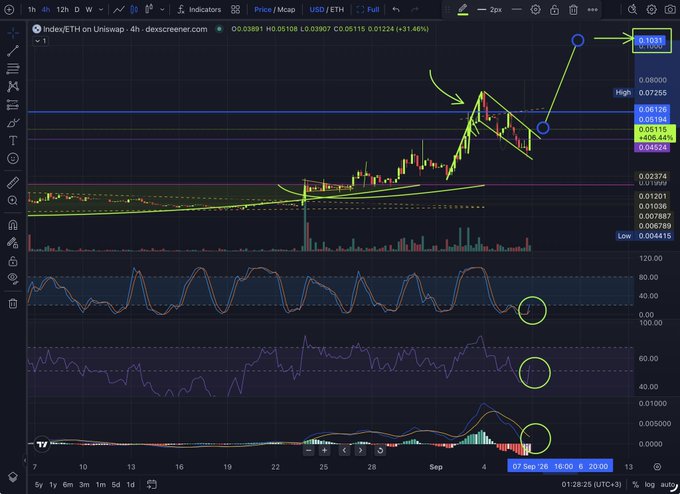The width and height of the screenshot is (680, 494).
Task: Expand the chart style dropdown chevron
Action: (162, 9)
